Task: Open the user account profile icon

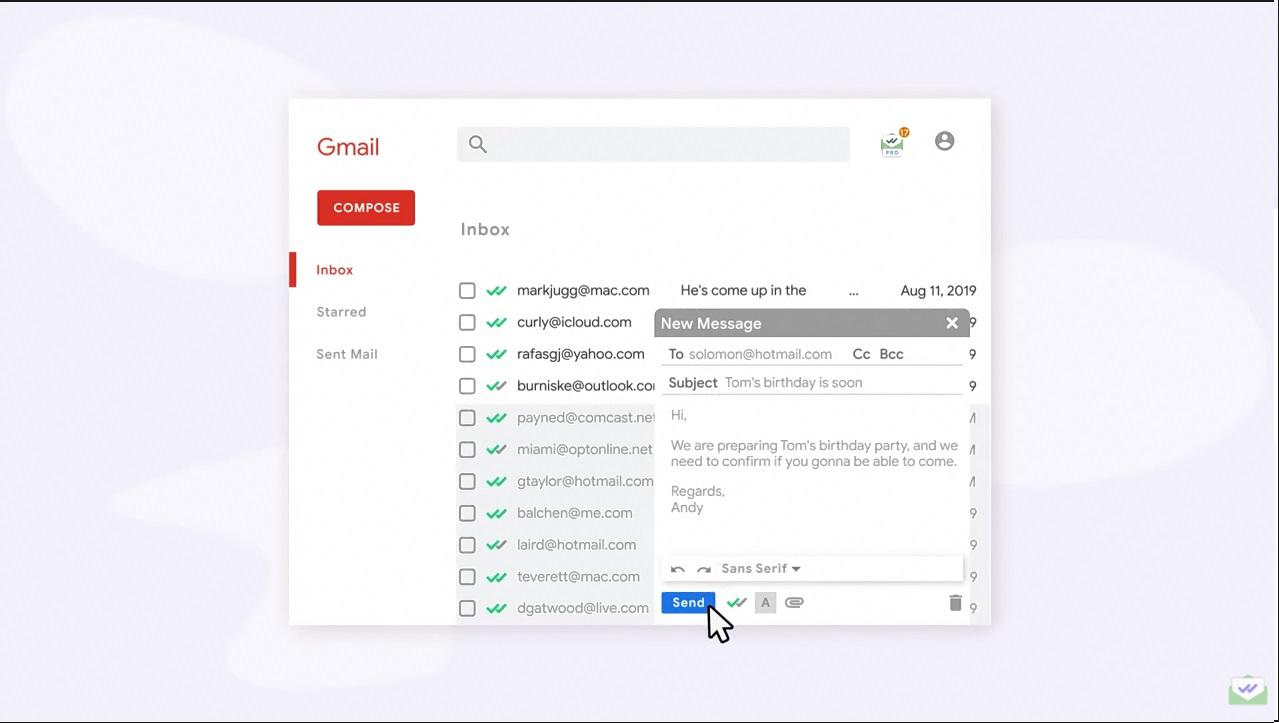Action: (x=944, y=141)
